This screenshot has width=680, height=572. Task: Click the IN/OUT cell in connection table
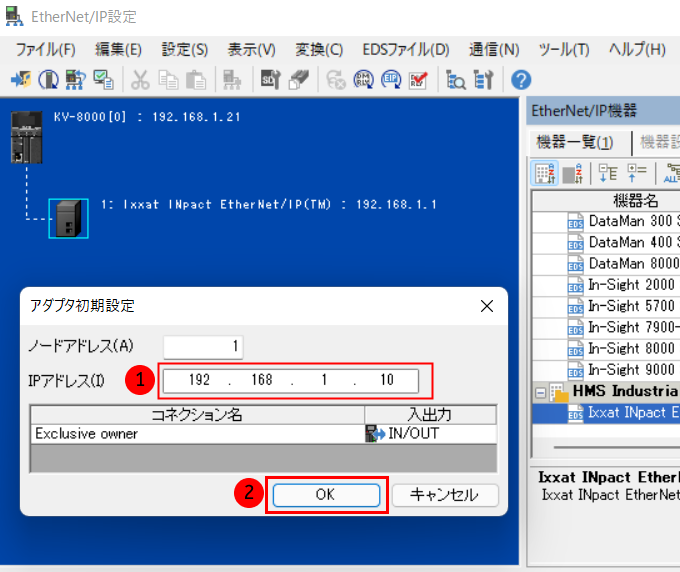[x=430, y=434]
